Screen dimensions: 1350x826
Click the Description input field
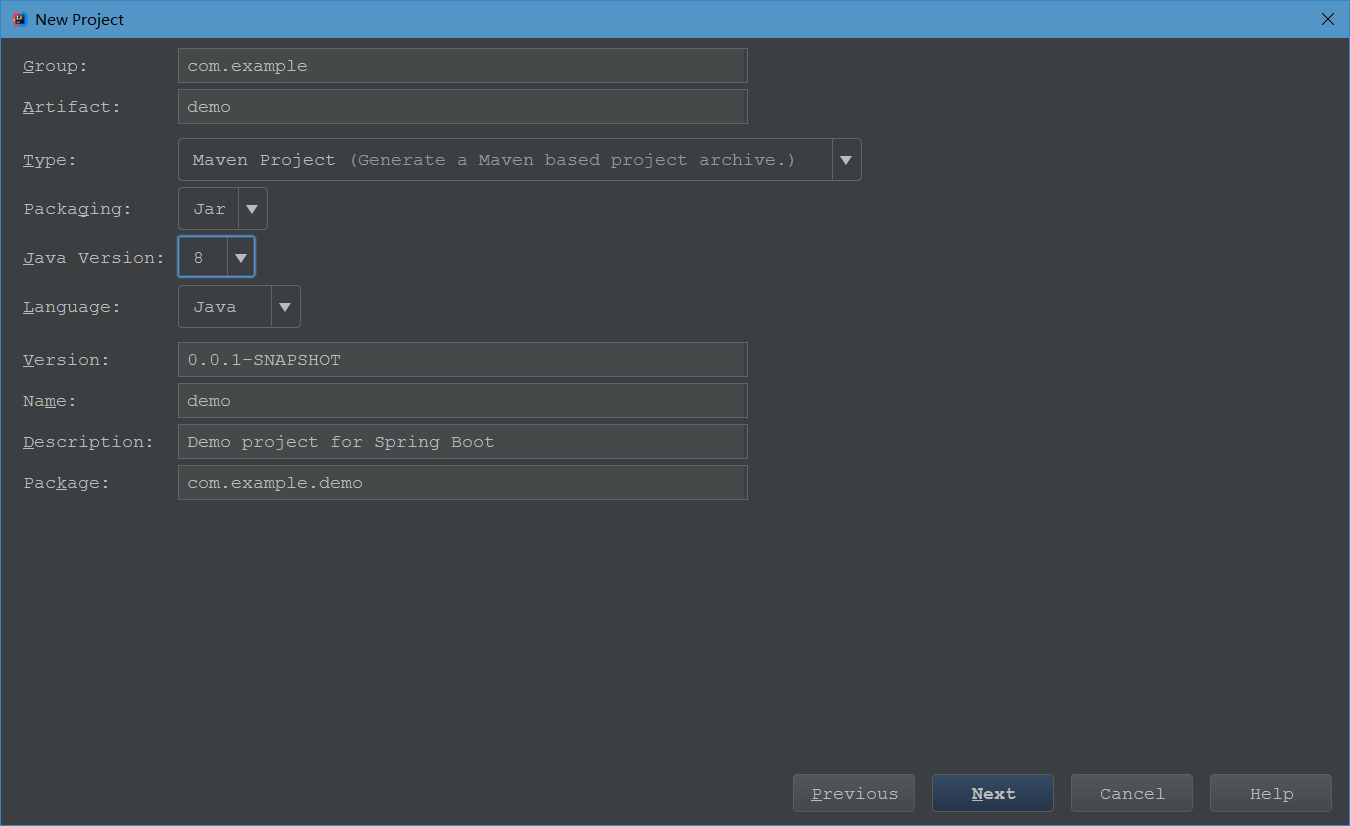(462, 442)
